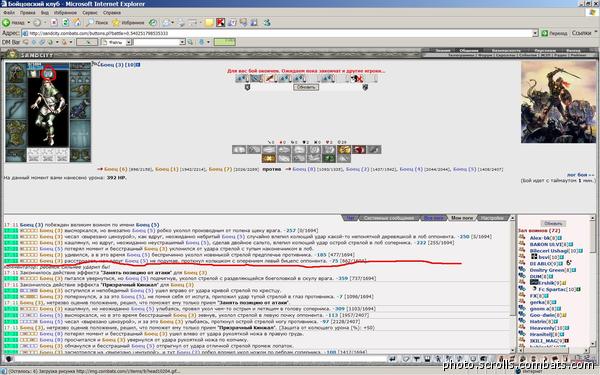
Task: Switch to the Системные сообщения tab
Action: tap(388, 218)
